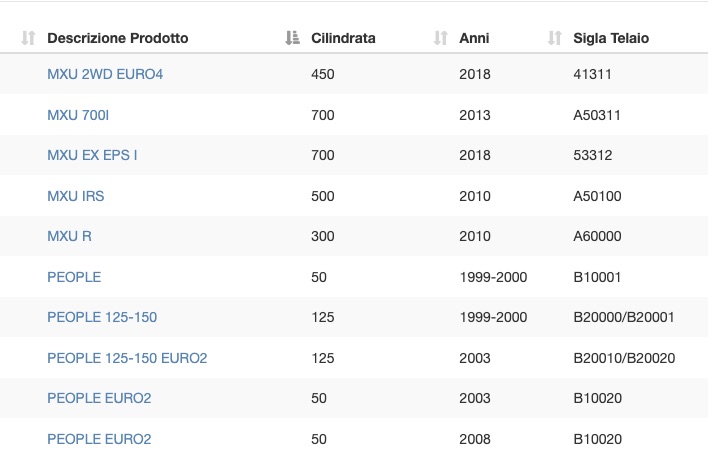Open the PEOPLE 125-150 EURO2 link
The height and width of the screenshot is (464, 708).
127,358
